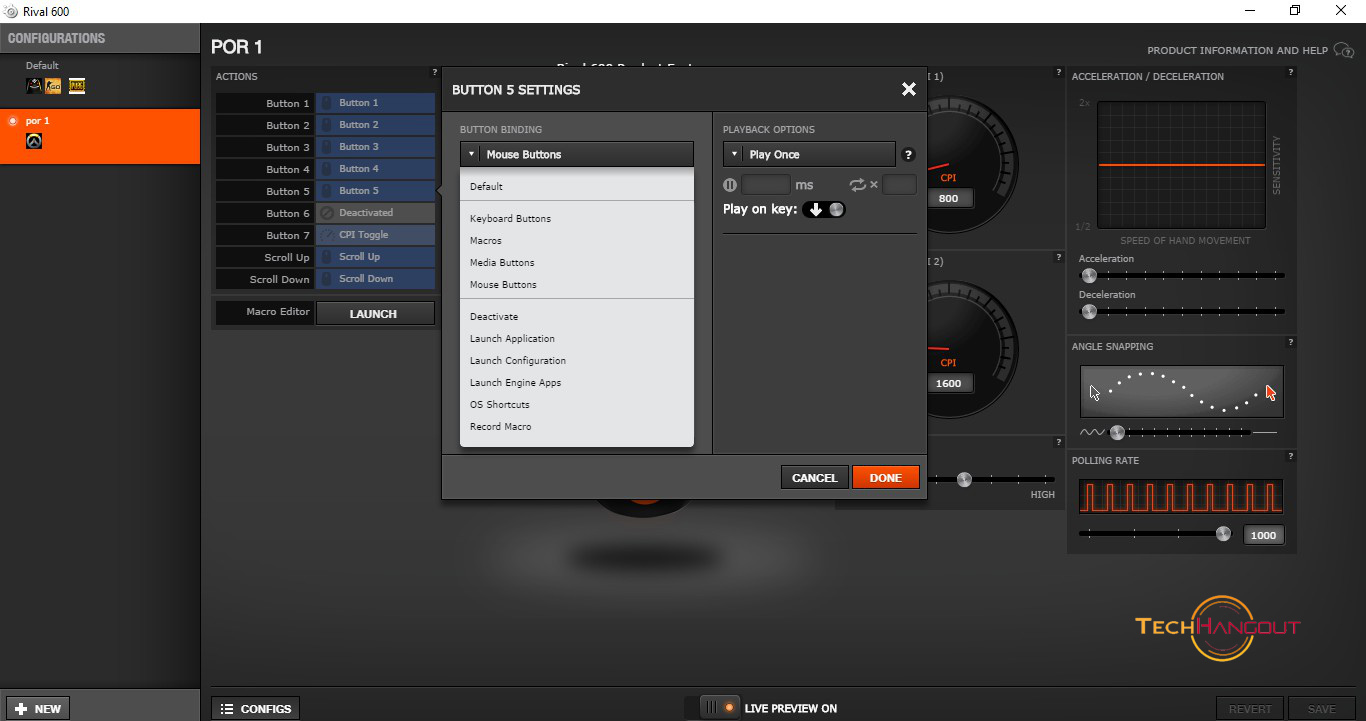Choose Launch Engine Apps option
The image size is (1366, 721).
pyautogui.click(x=577, y=383)
